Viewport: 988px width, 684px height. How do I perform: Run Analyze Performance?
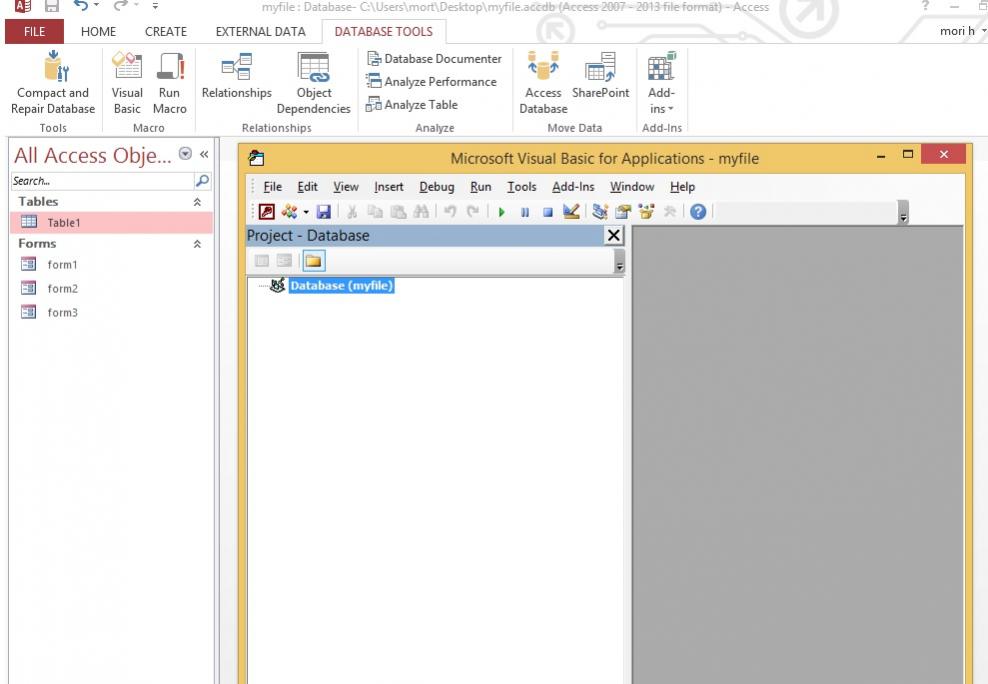coord(432,81)
